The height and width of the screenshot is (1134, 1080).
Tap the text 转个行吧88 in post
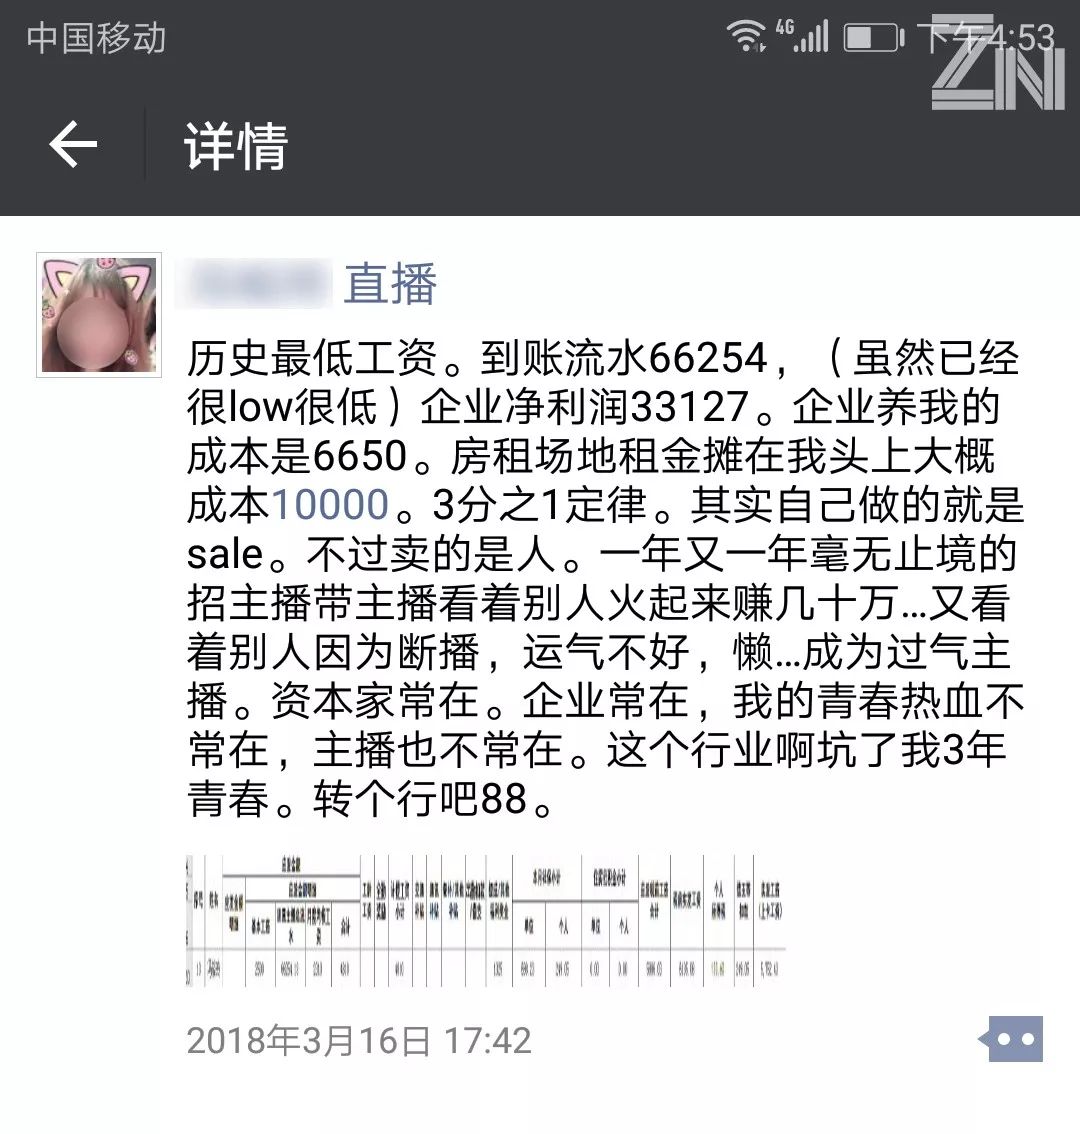(x=420, y=798)
